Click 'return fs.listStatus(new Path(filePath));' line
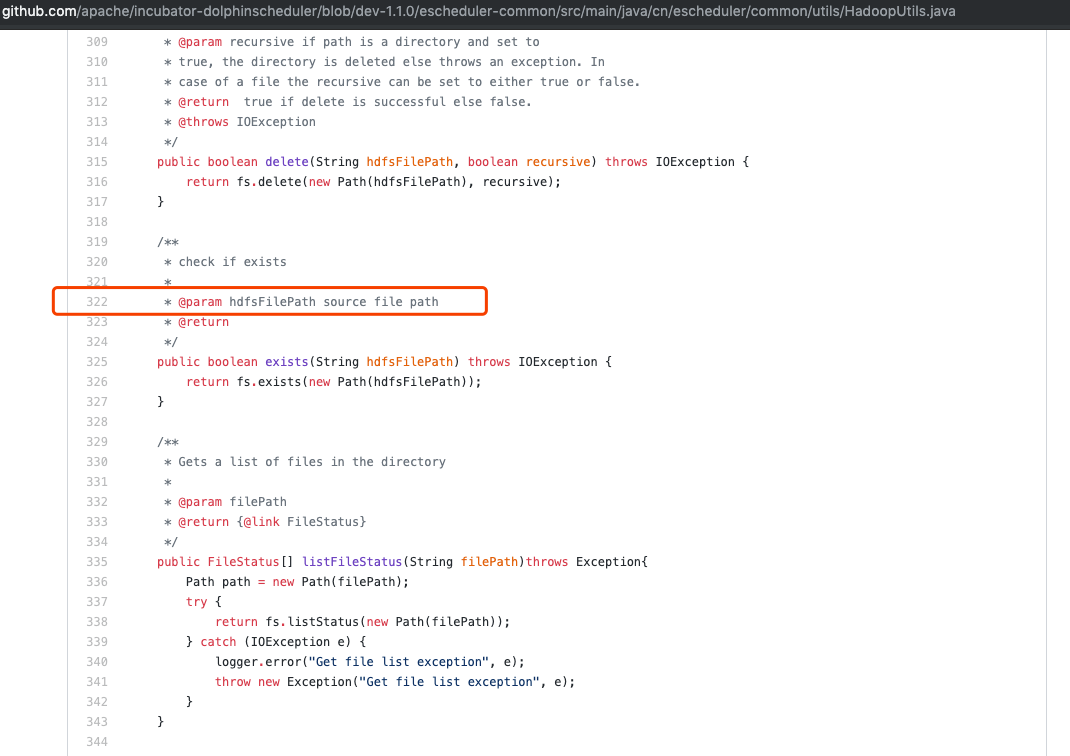 point(362,622)
